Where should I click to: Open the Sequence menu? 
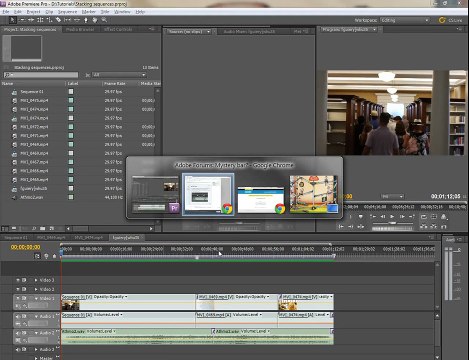click(x=67, y=12)
